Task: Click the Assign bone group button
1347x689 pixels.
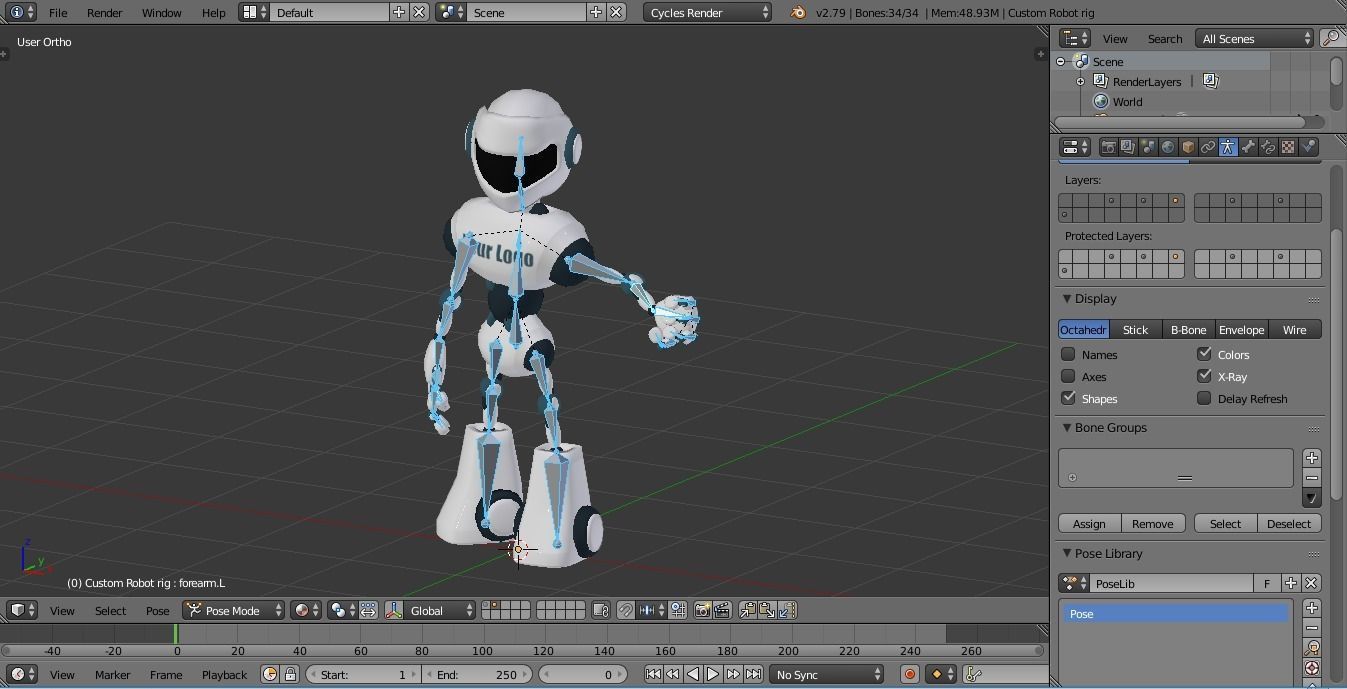Action: pos(1089,524)
